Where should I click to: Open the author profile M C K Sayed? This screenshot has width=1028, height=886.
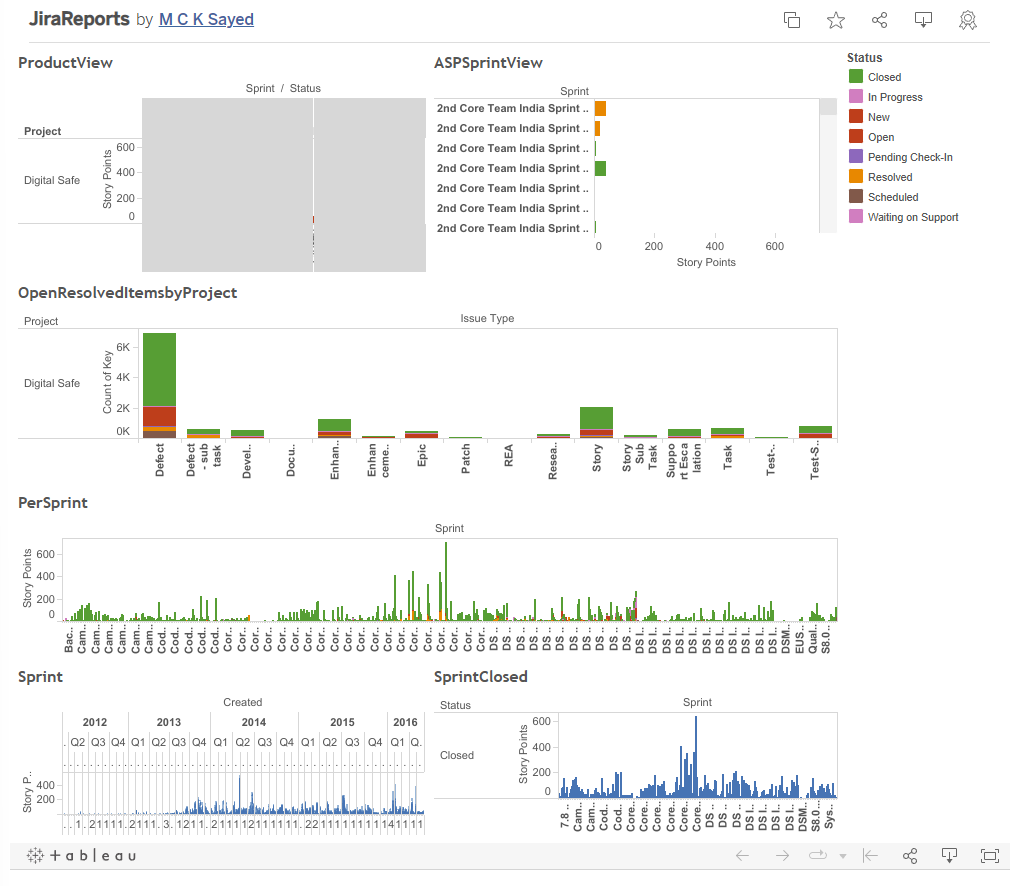click(x=206, y=19)
